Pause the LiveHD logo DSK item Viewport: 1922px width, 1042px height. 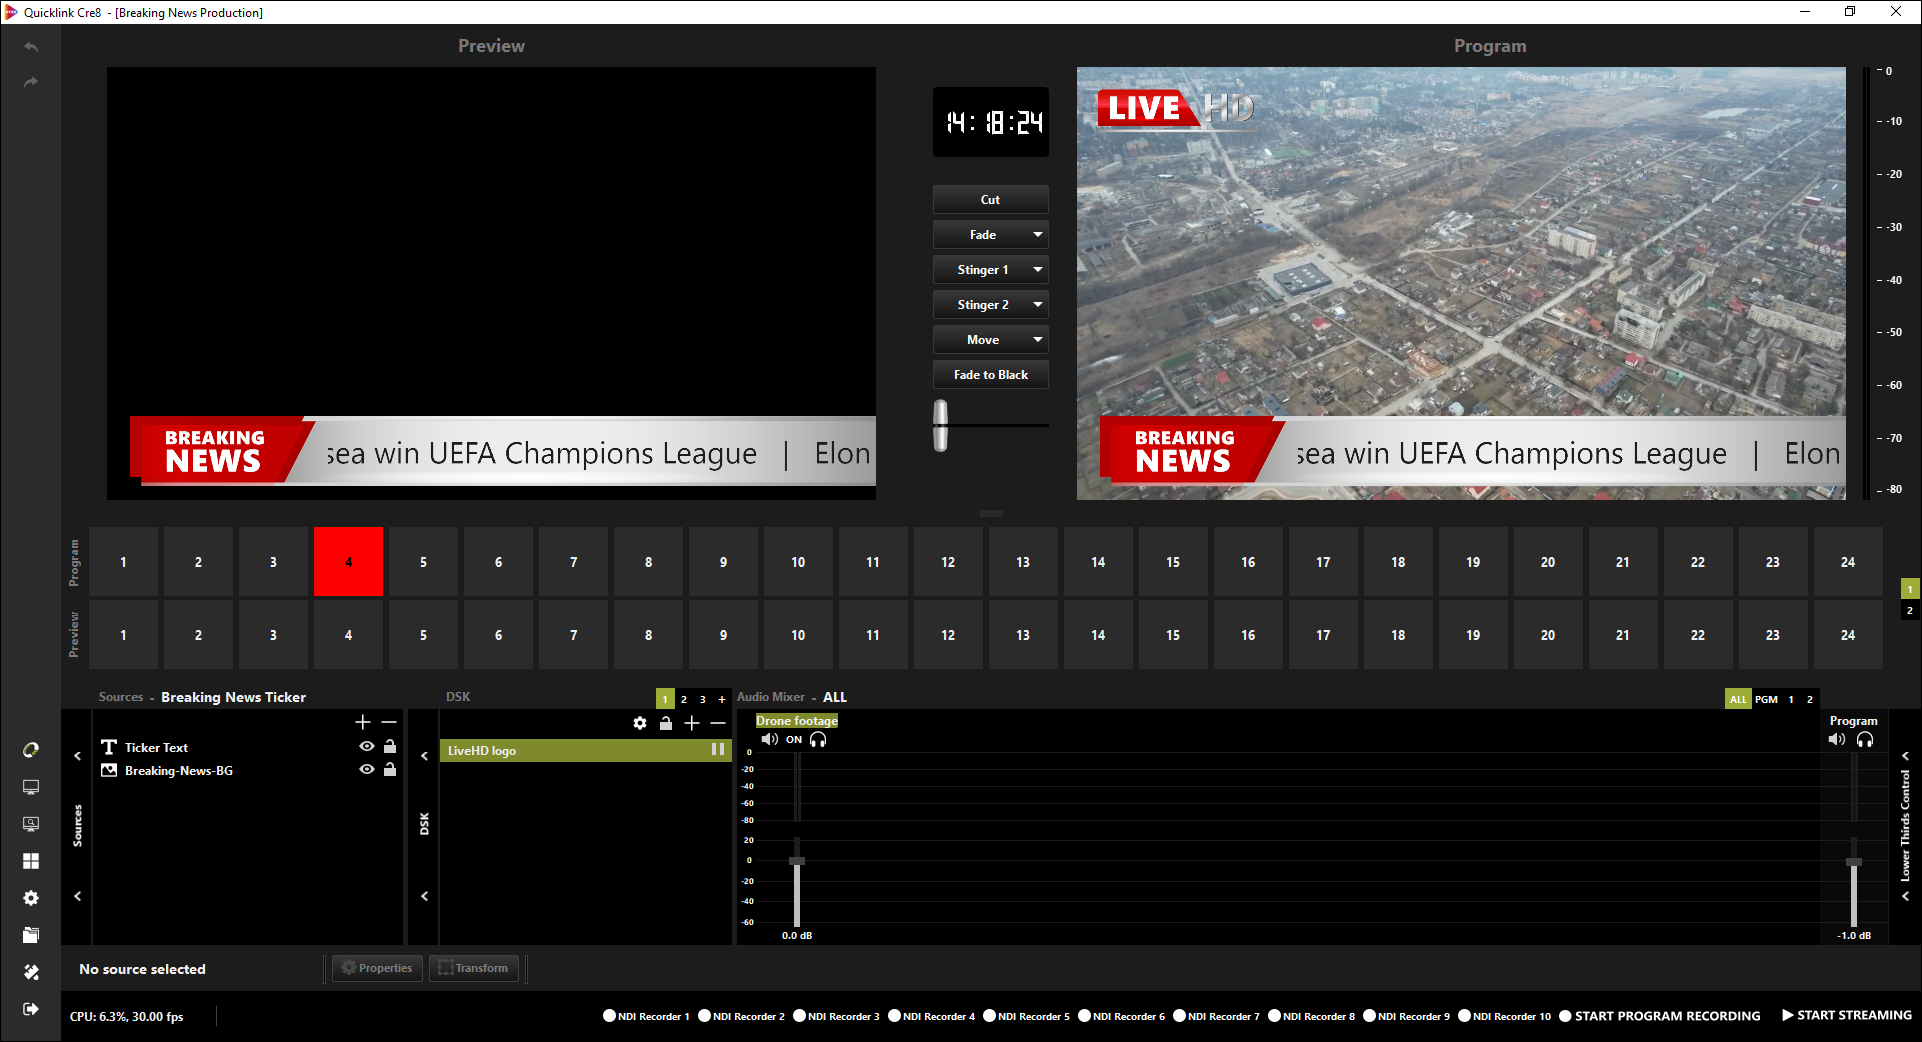point(717,750)
